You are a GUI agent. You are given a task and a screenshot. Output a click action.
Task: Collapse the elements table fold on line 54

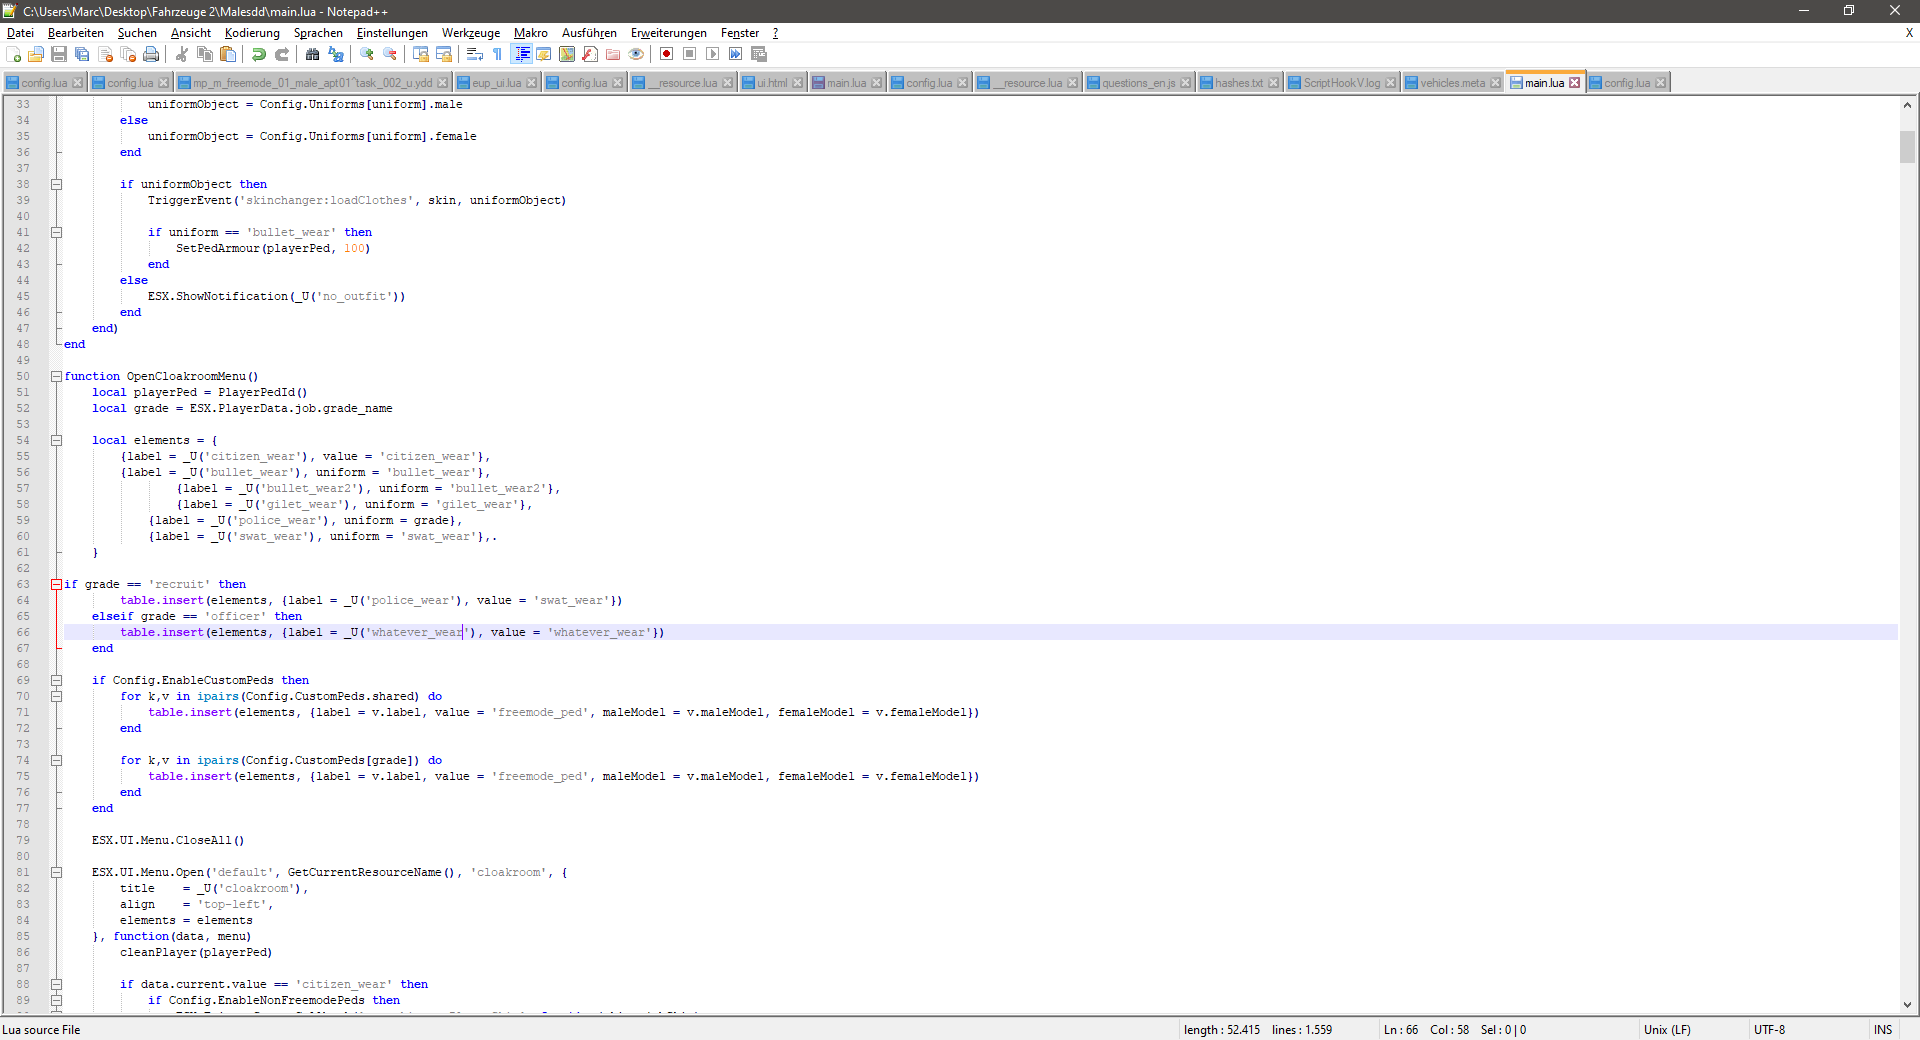[x=57, y=441]
